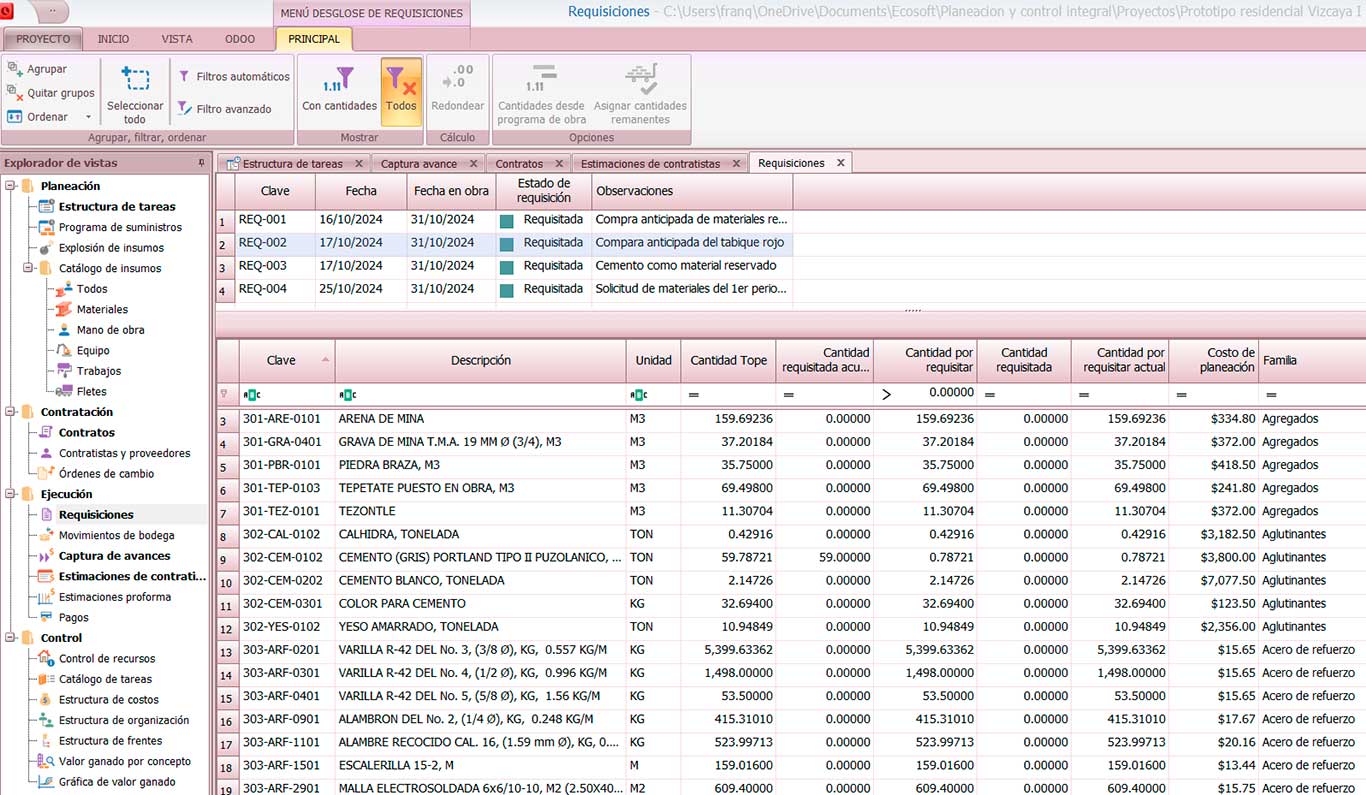This screenshot has height=795, width=1366.
Task: Click the Redondear button
Action: tap(457, 90)
